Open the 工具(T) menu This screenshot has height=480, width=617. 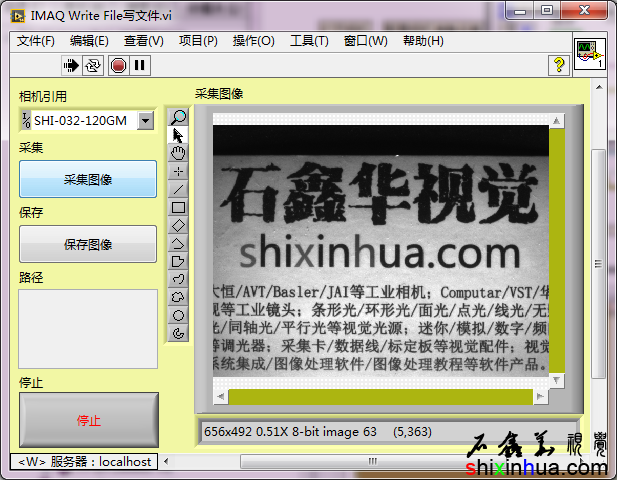(x=309, y=41)
